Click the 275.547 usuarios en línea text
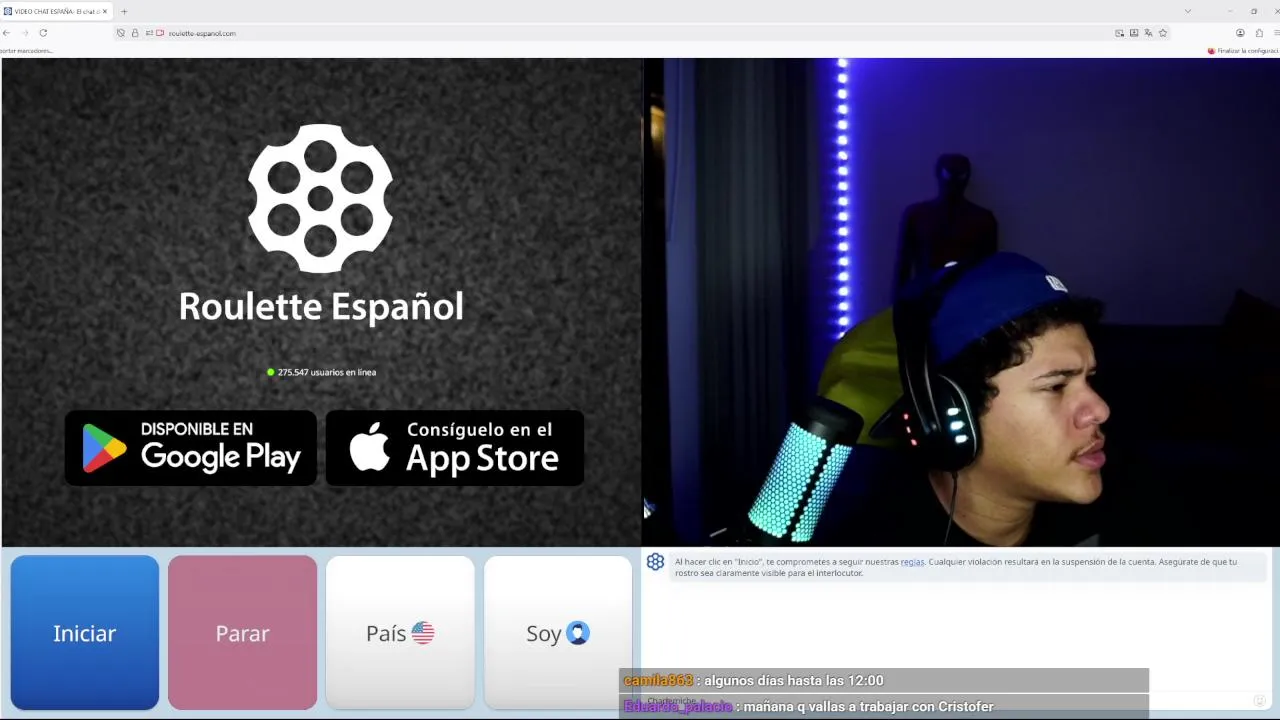 tap(327, 372)
